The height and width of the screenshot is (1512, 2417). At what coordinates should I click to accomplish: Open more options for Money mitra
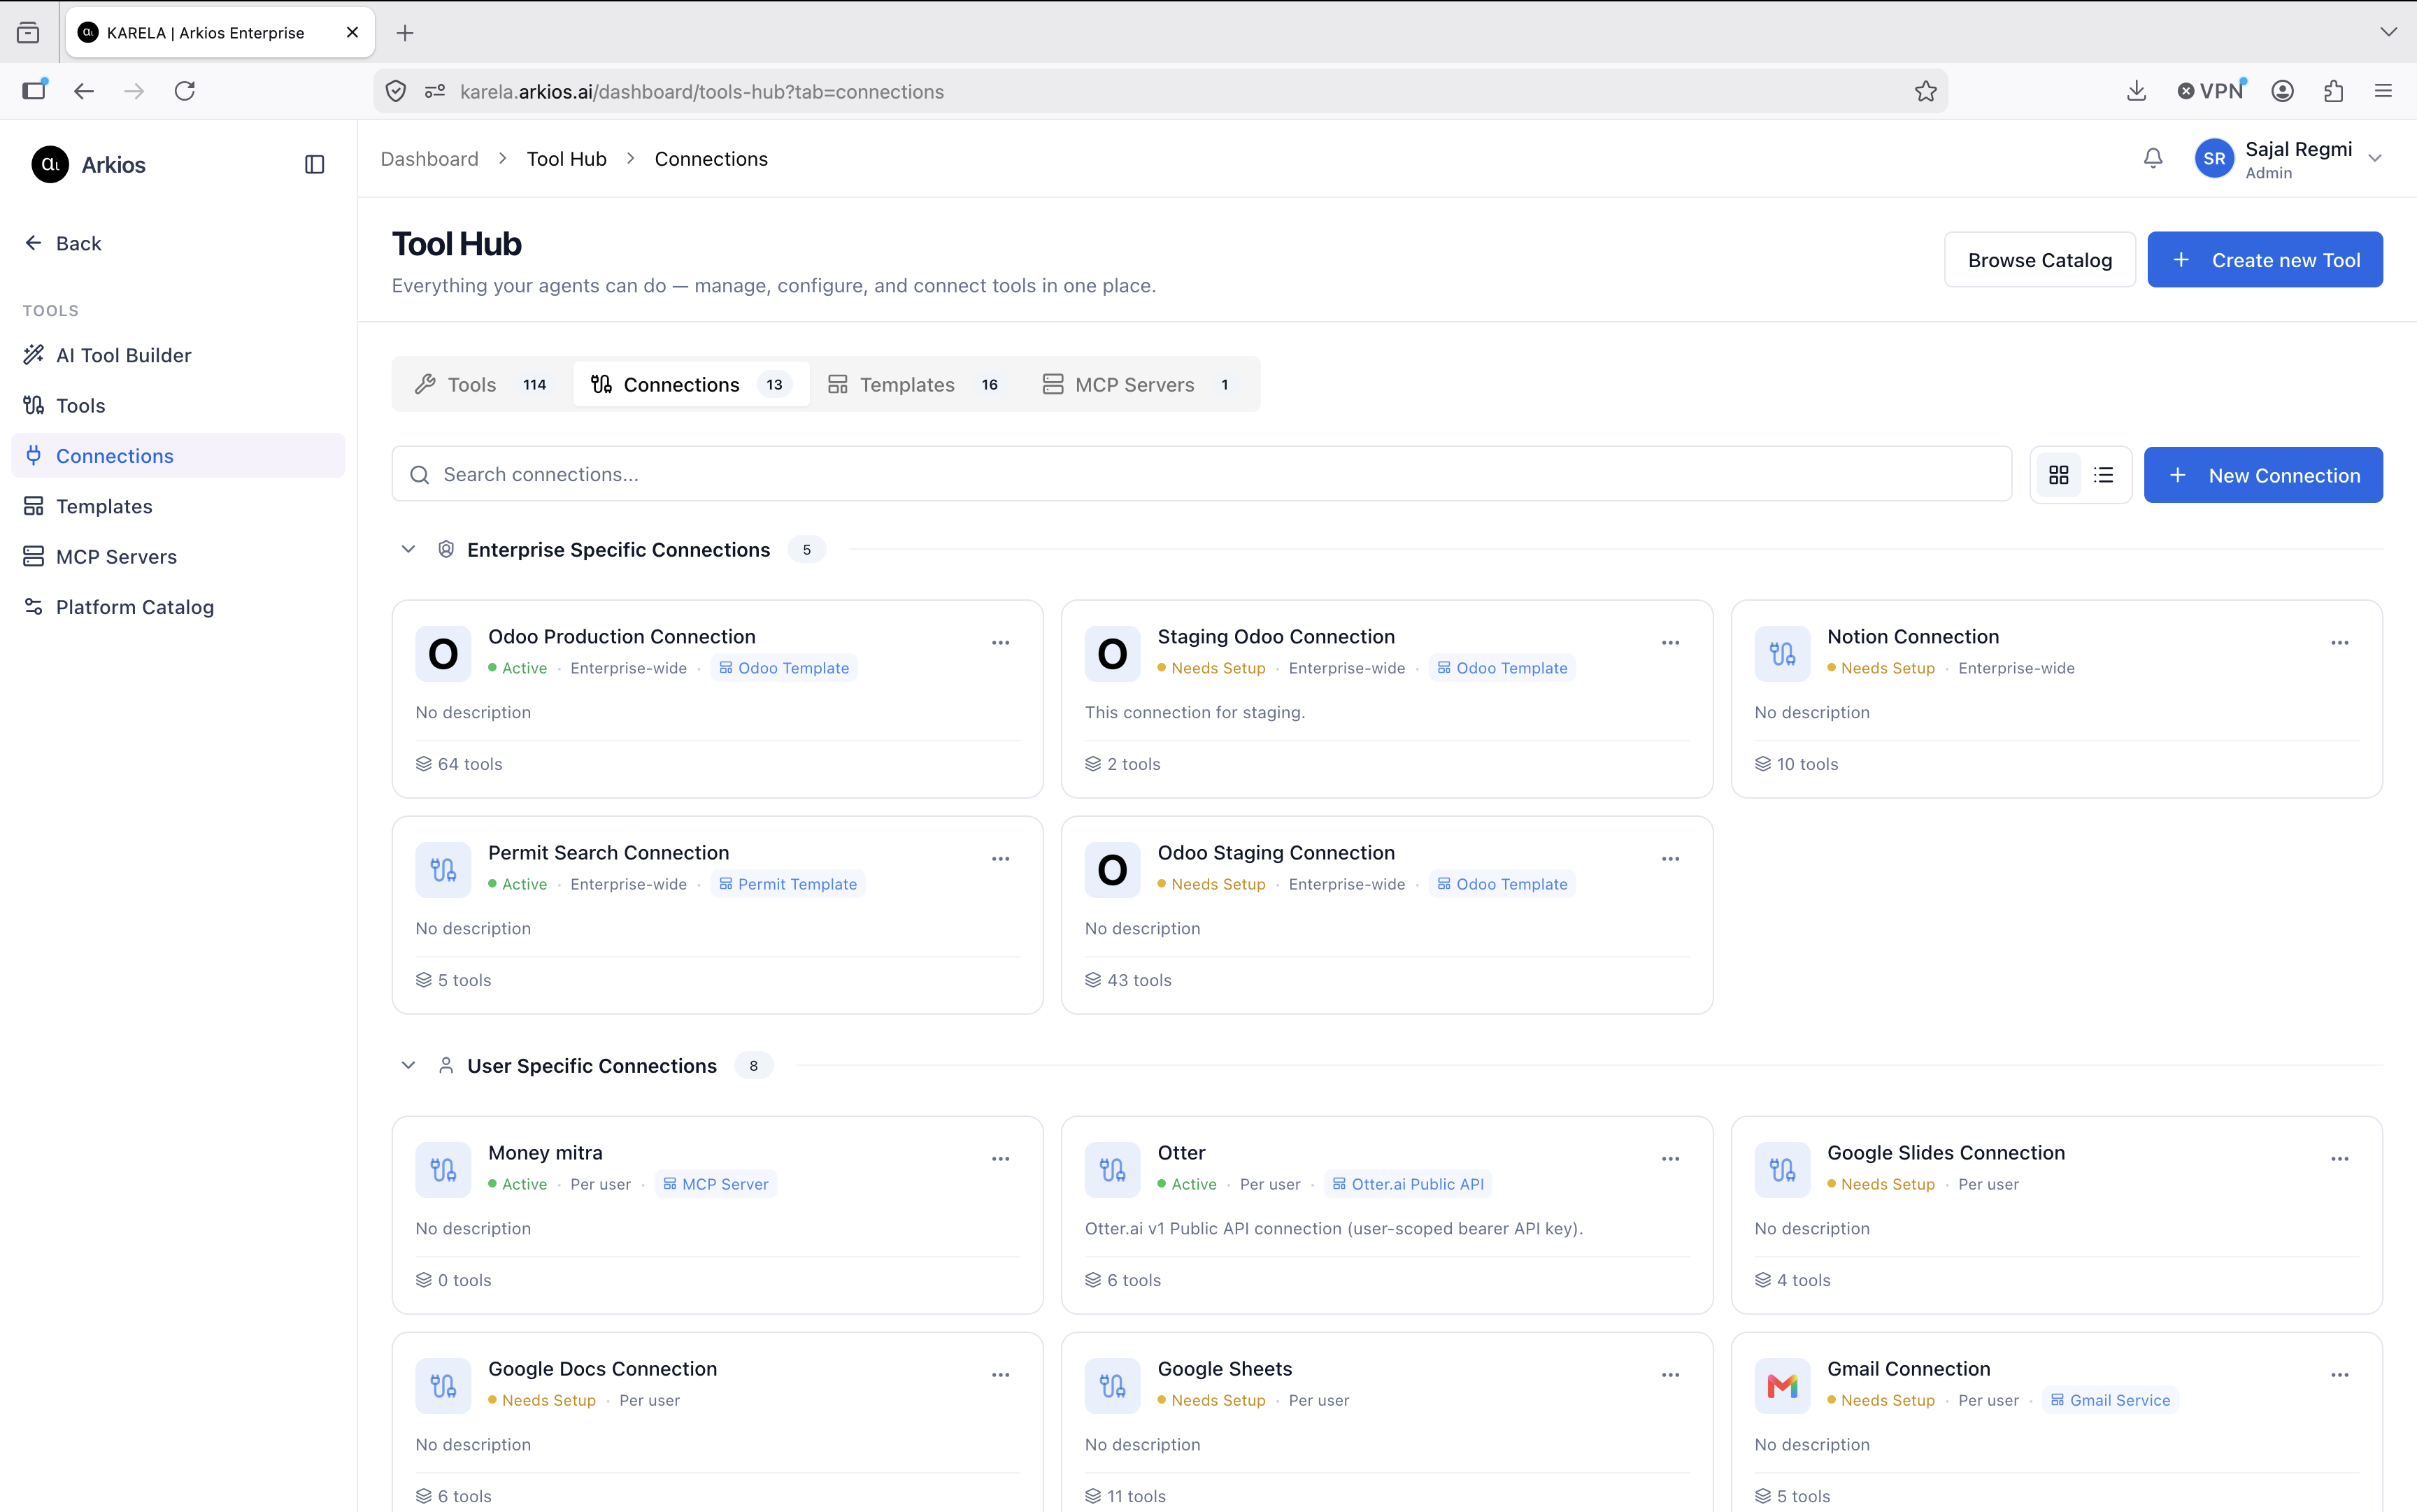pos(1000,1159)
